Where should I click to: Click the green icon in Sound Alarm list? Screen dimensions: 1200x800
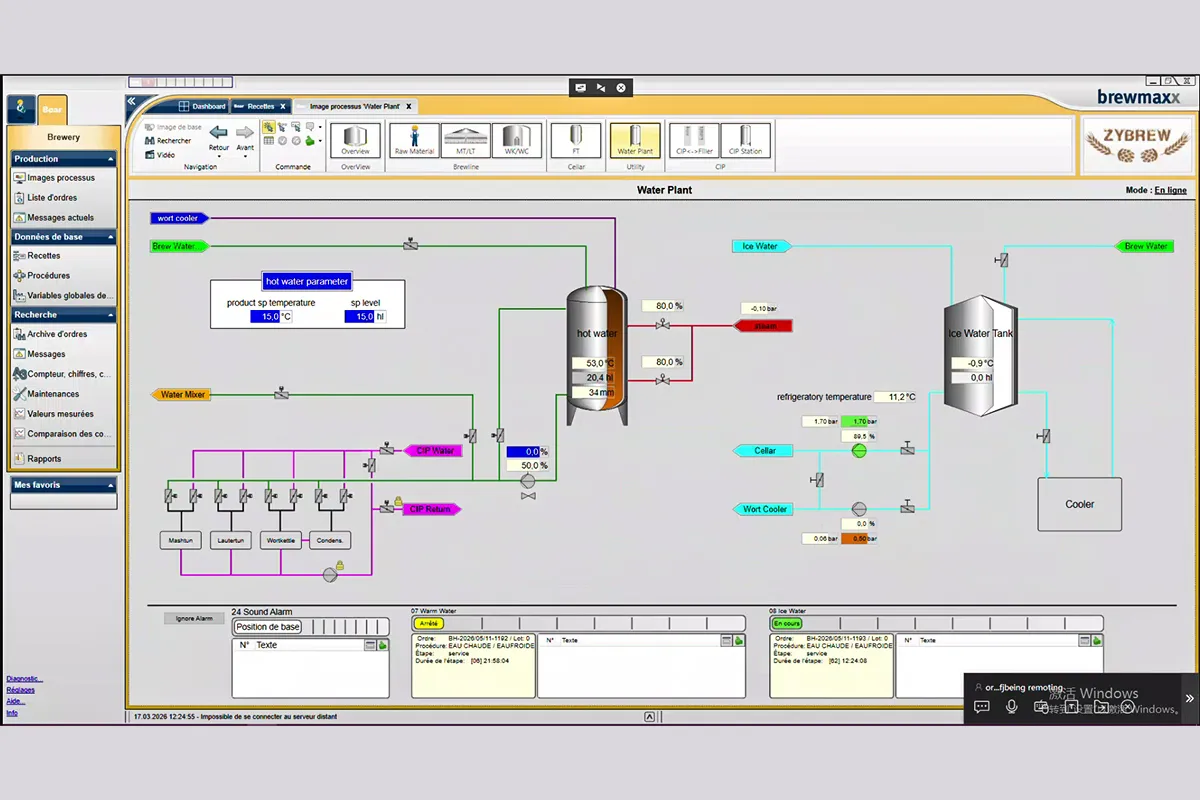coord(382,646)
